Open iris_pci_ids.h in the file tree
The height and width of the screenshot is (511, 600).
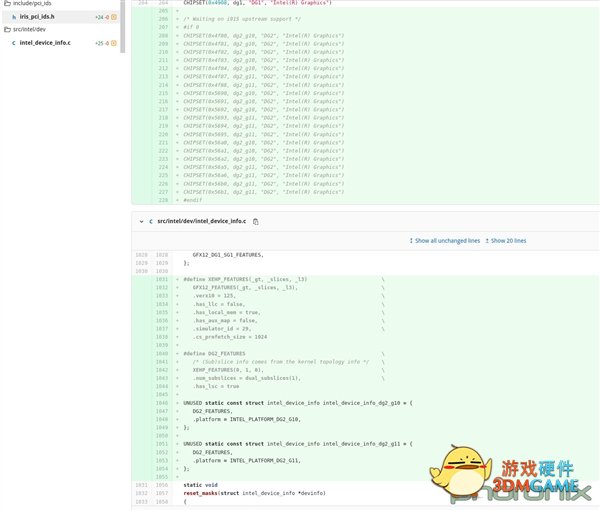37,17
